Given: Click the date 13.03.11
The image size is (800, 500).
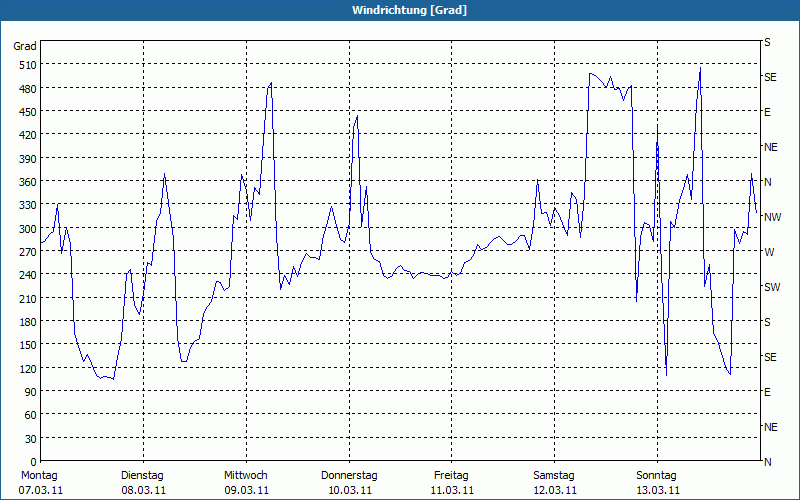Looking at the screenshot, I should (x=658, y=491).
